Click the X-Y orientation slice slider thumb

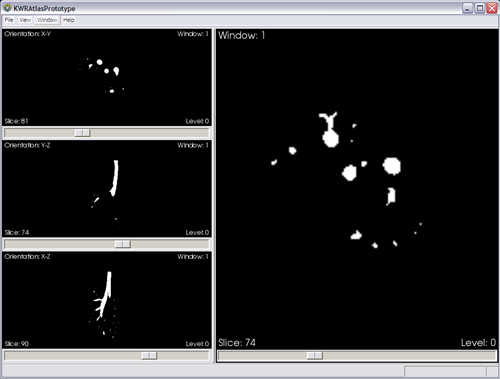click(x=82, y=133)
